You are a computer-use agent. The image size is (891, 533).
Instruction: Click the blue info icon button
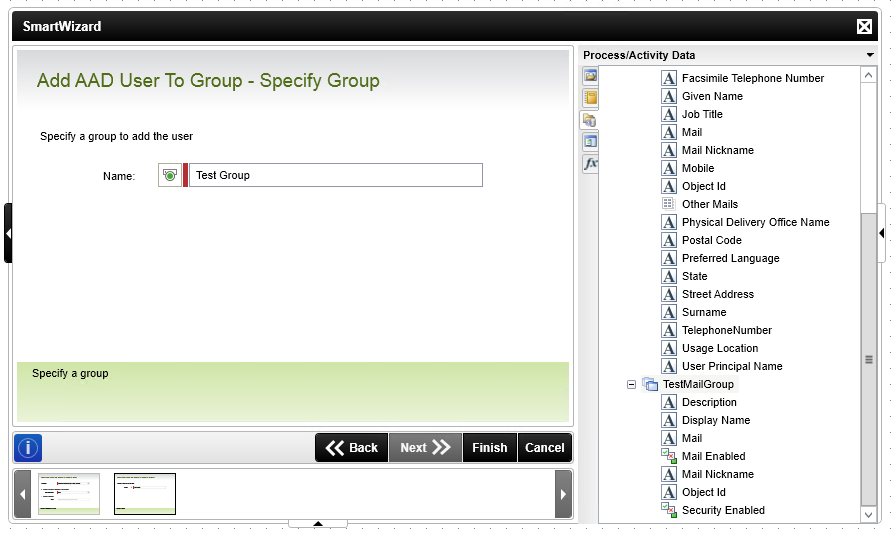pyautogui.click(x=28, y=448)
